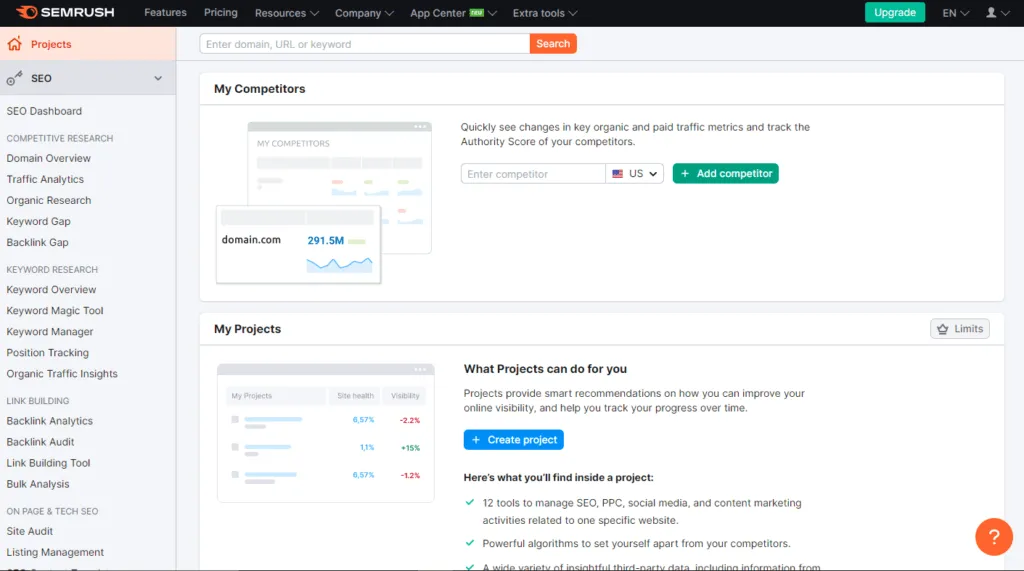Click the Semrush logo
This screenshot has width=1024, height=571.
point(65,12)
